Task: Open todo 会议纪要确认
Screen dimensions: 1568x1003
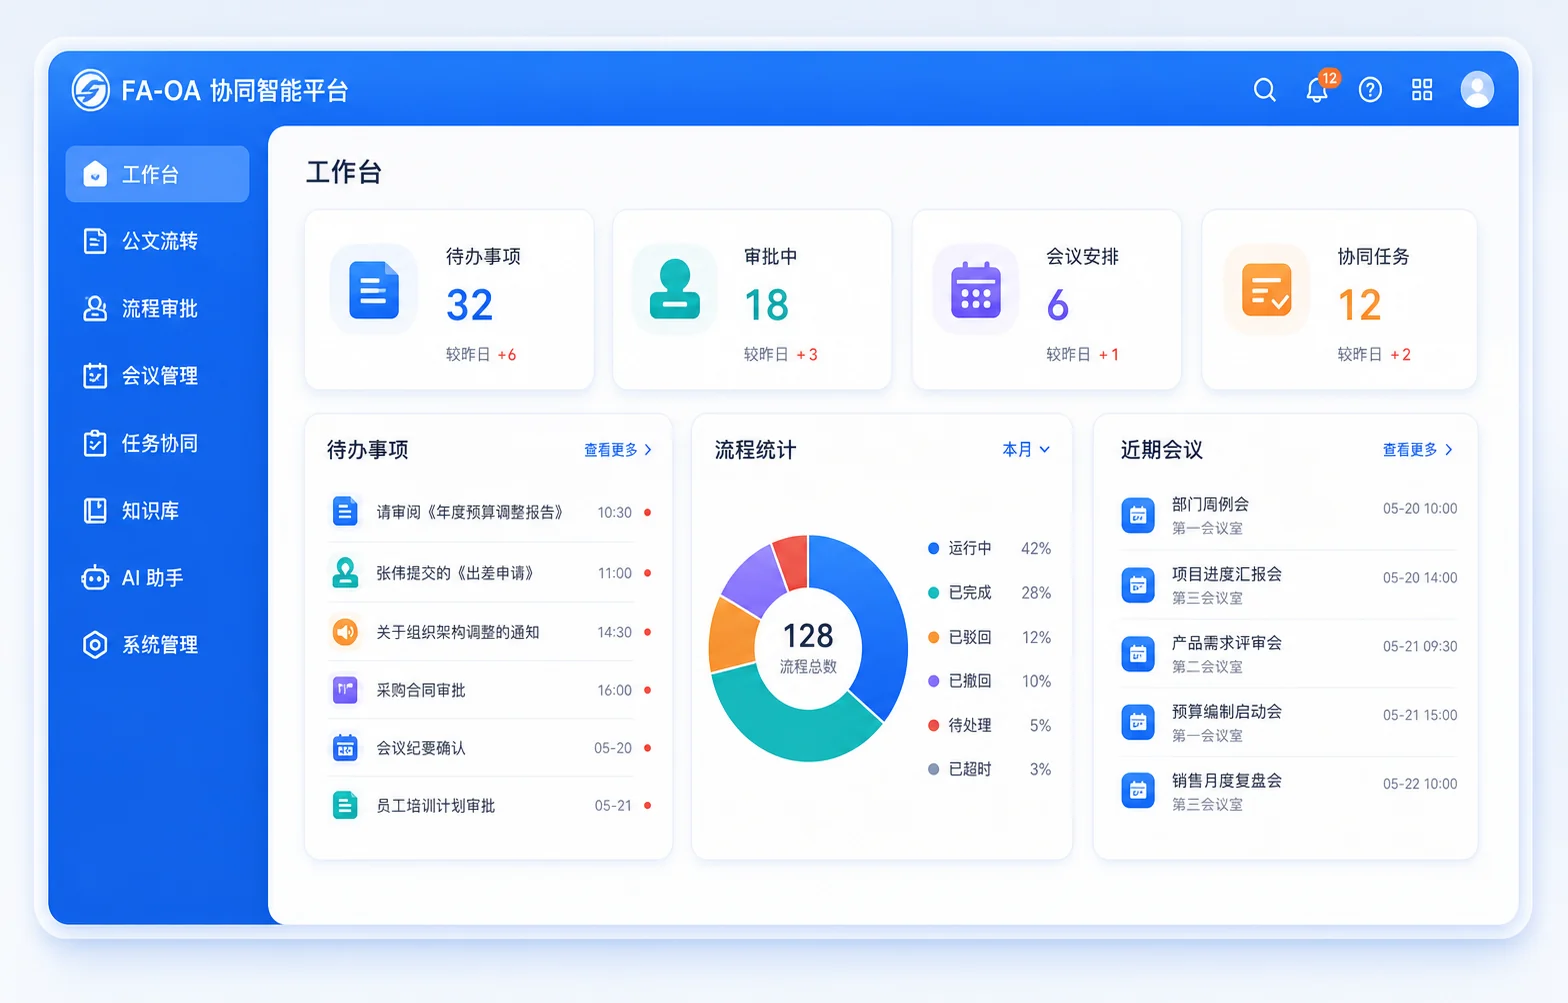Action: pyautogui.click(x=489, y=748)
